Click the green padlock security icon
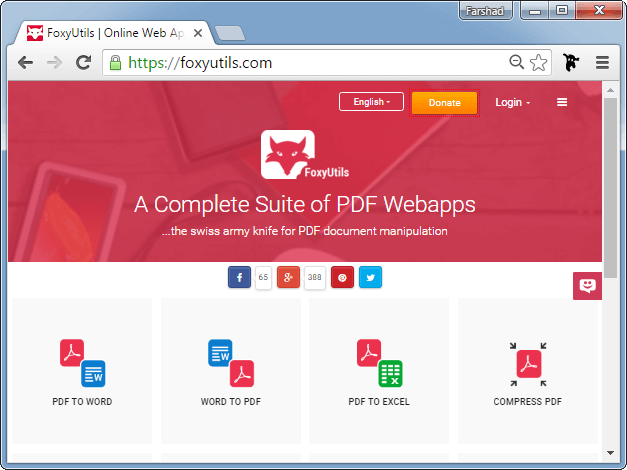The height and width of the screenshot is (470, 627). tap(115, 63)
